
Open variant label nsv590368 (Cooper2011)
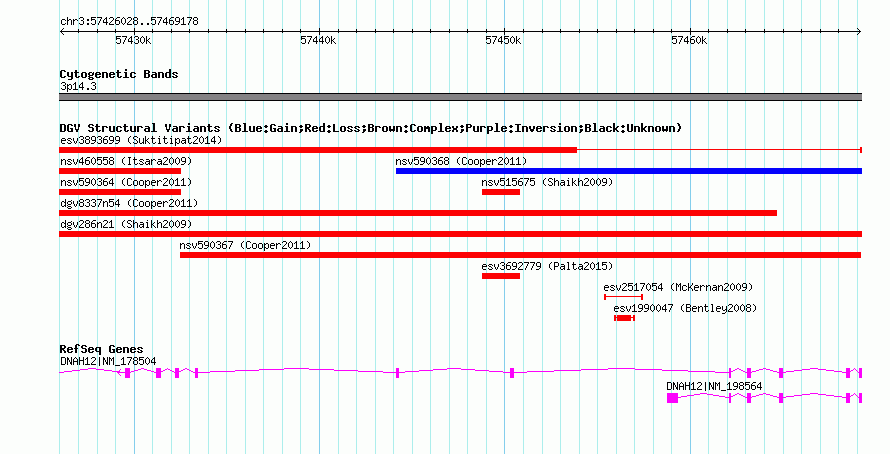[x=461, y=161]
